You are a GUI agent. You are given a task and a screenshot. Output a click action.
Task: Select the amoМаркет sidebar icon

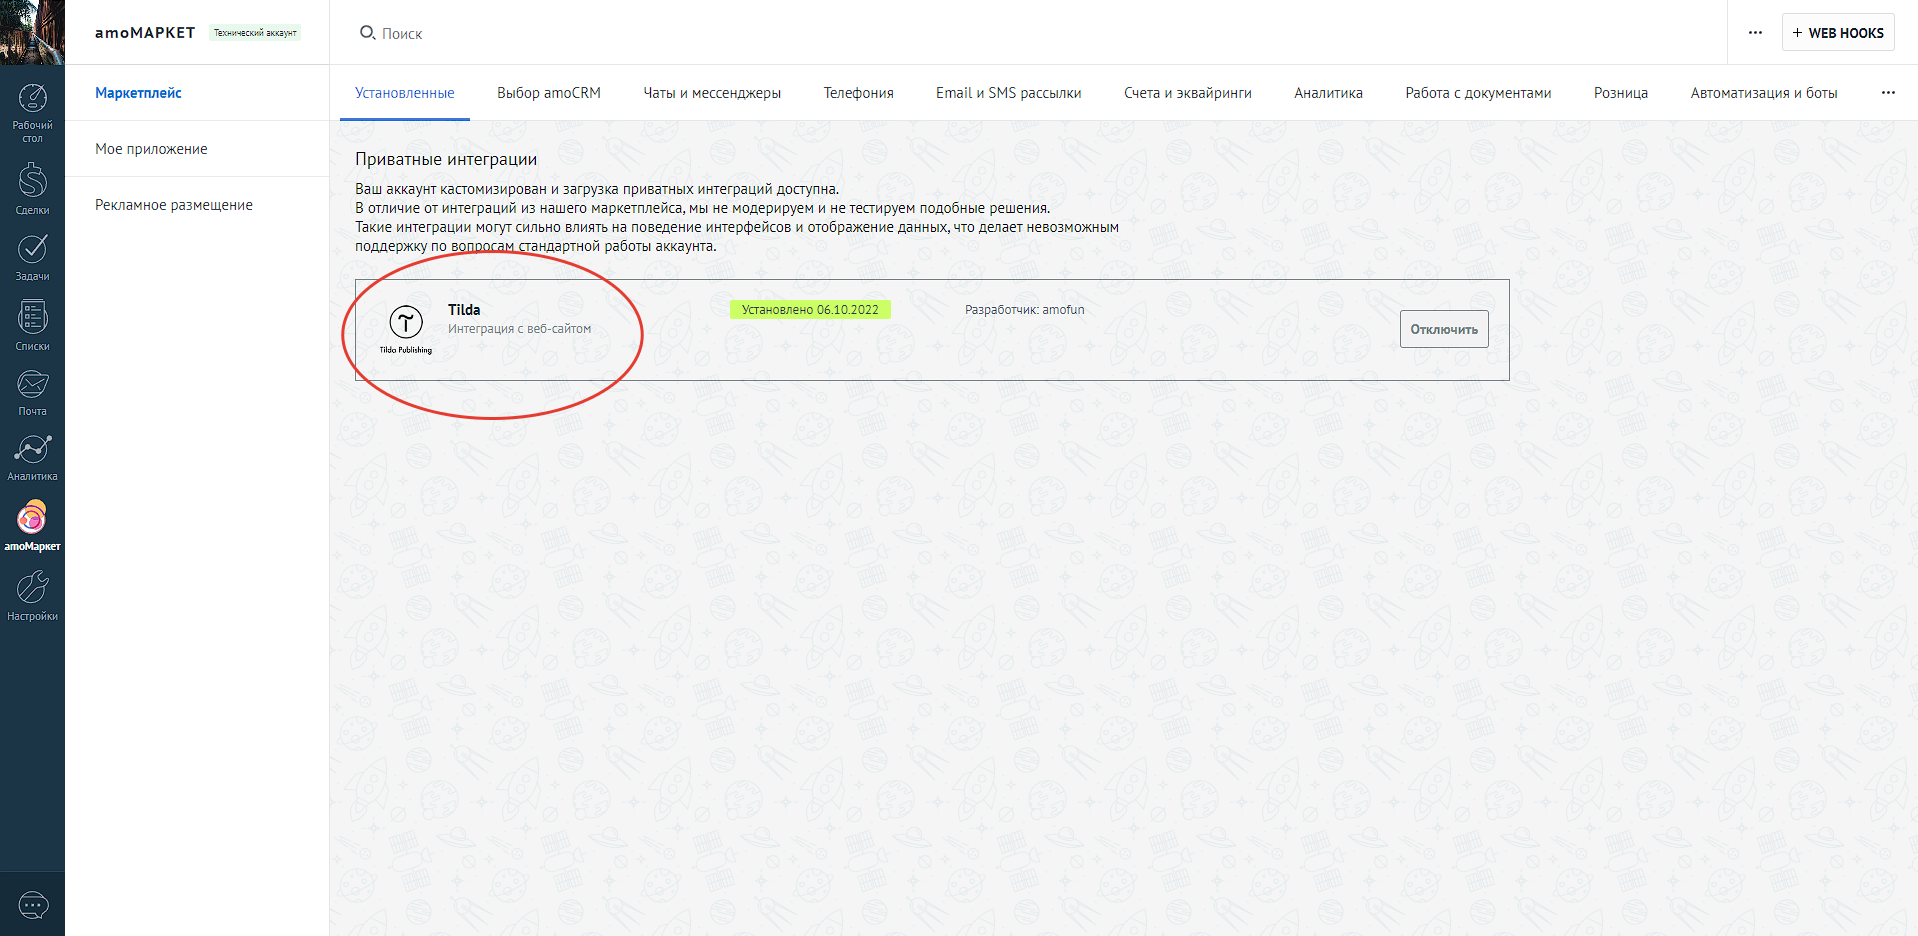click(32, 523)
